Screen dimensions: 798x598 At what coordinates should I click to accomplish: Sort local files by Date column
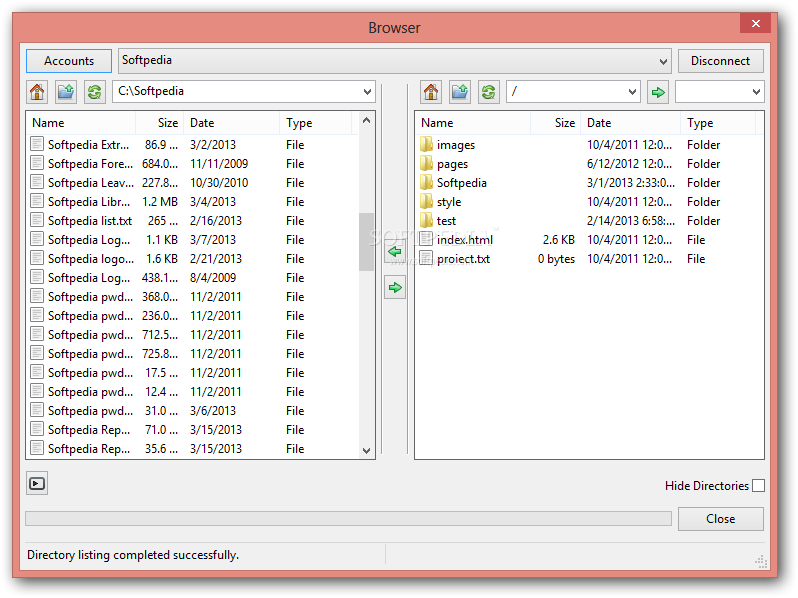(232, 123)
